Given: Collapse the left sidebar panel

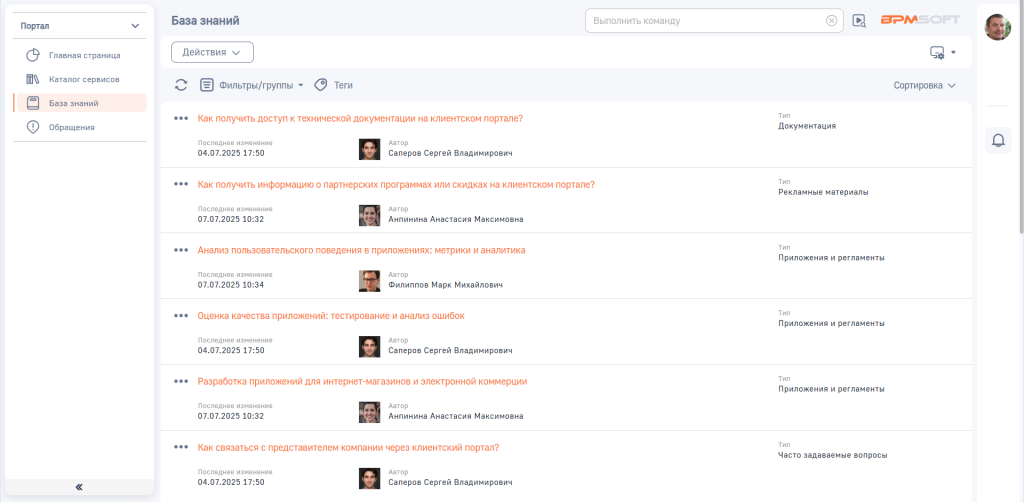Looking at the screenshot, I should (x=79, y=487).
